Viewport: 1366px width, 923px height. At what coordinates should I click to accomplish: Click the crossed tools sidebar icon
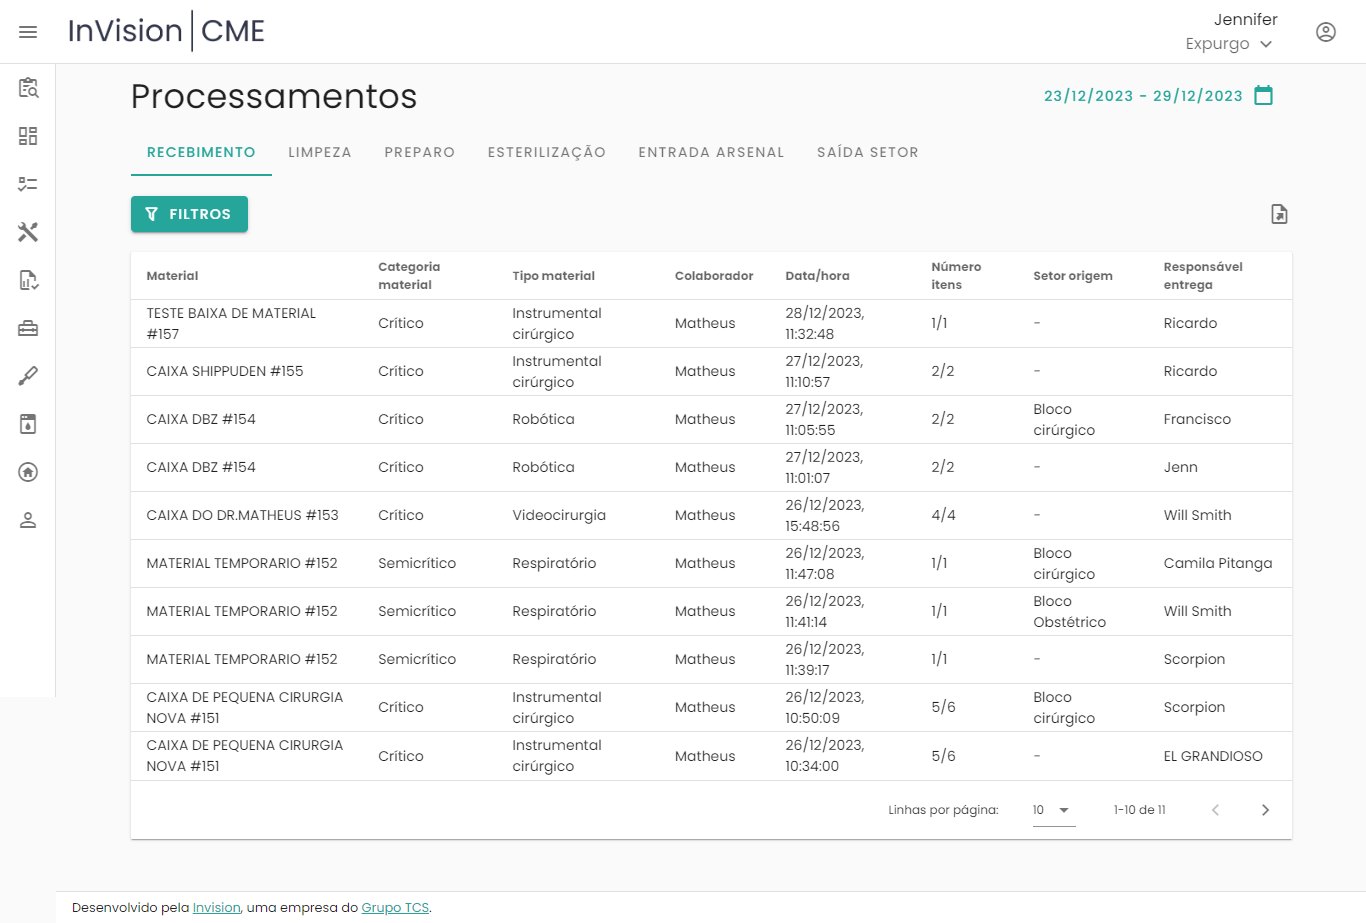tap(28, 232)
